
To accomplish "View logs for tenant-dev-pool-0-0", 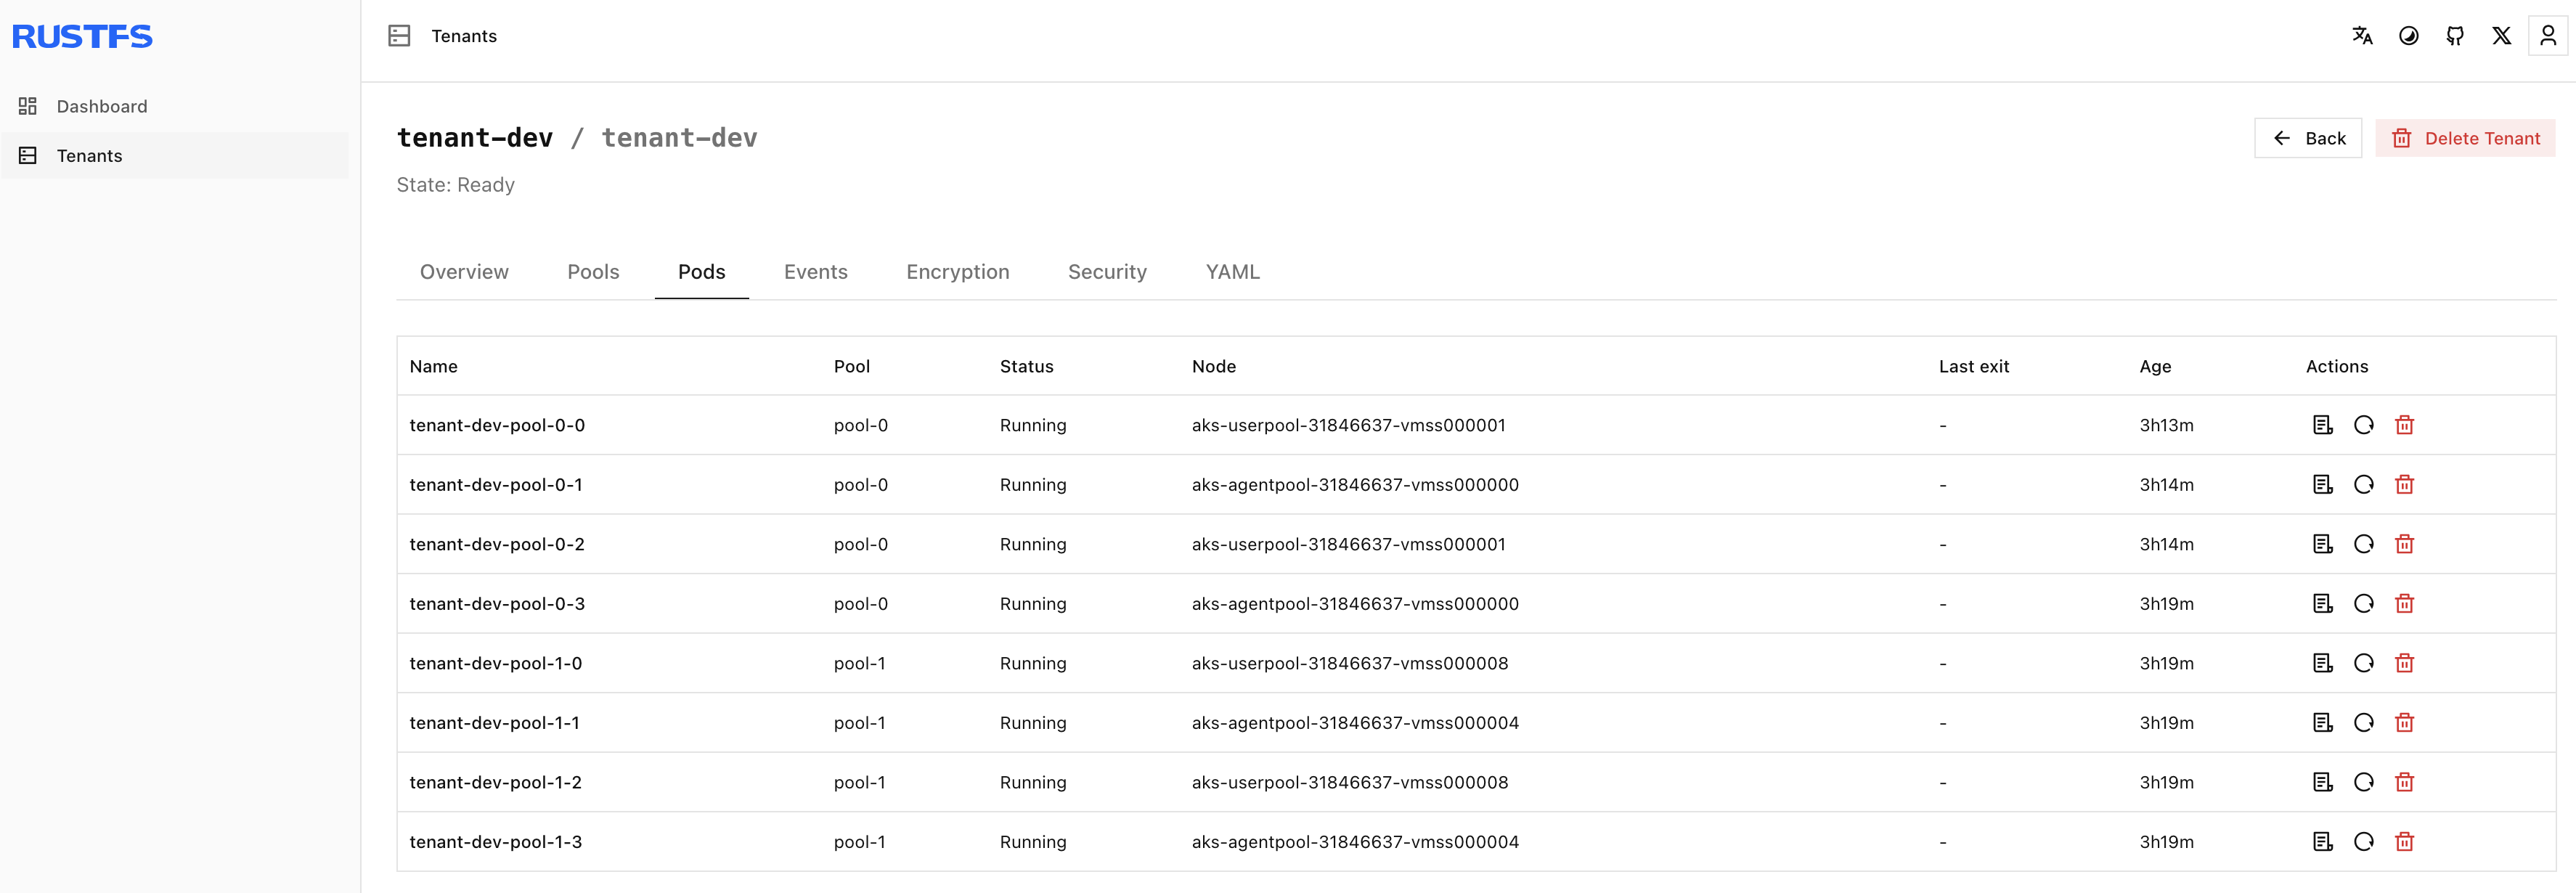I will (2323, 425).
